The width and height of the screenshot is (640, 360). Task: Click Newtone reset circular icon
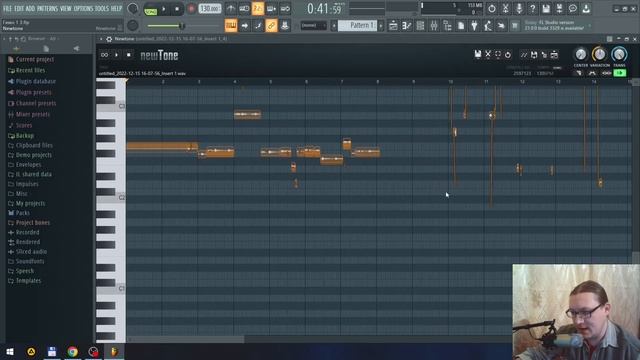click(x=508, y=54)
